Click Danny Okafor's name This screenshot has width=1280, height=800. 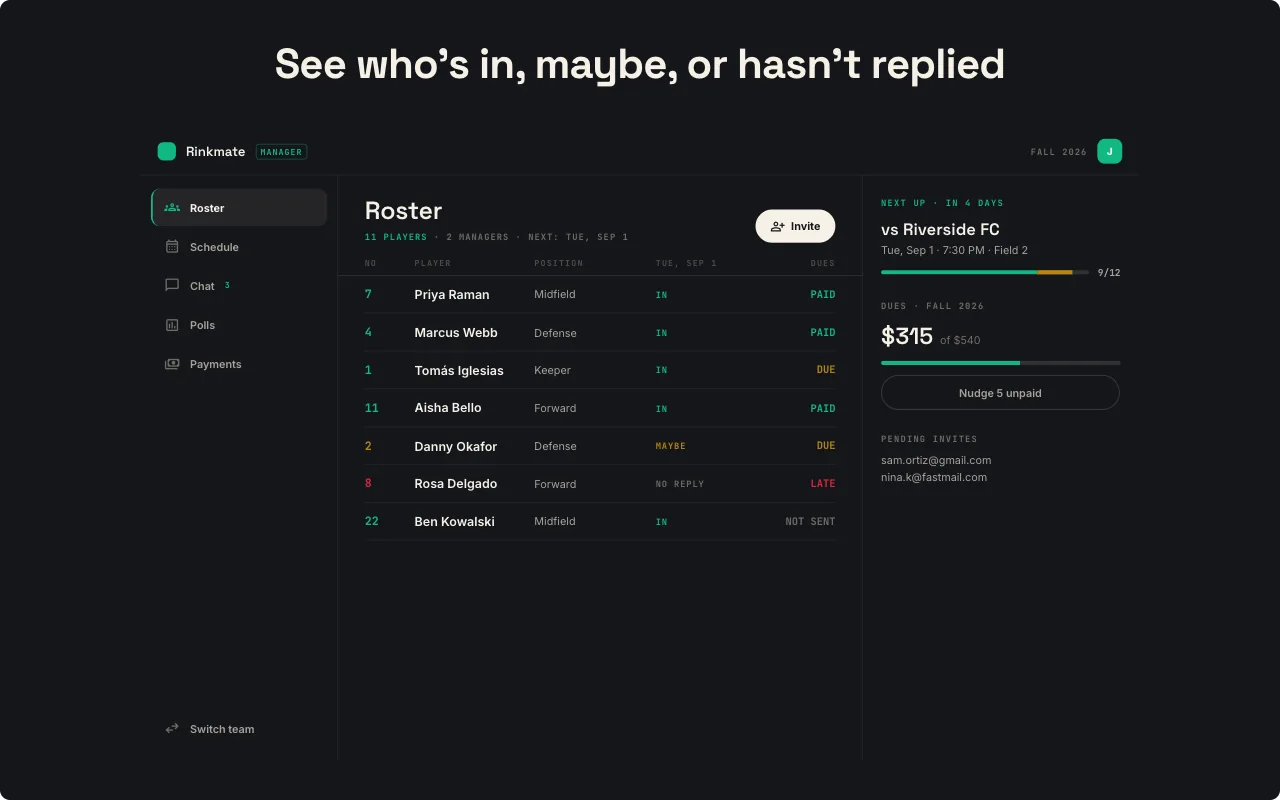tap(456, 446)
